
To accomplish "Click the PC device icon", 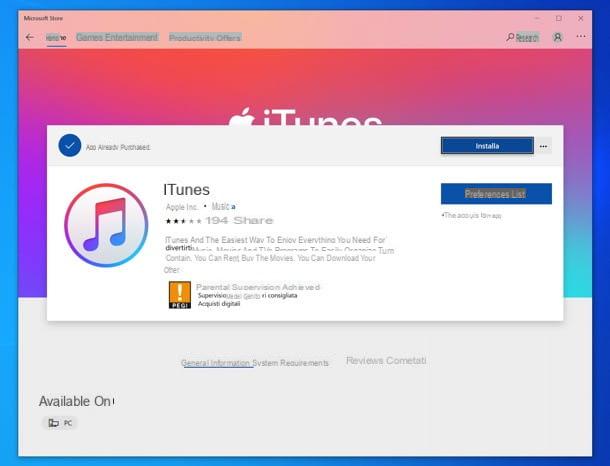I will 54,423.
